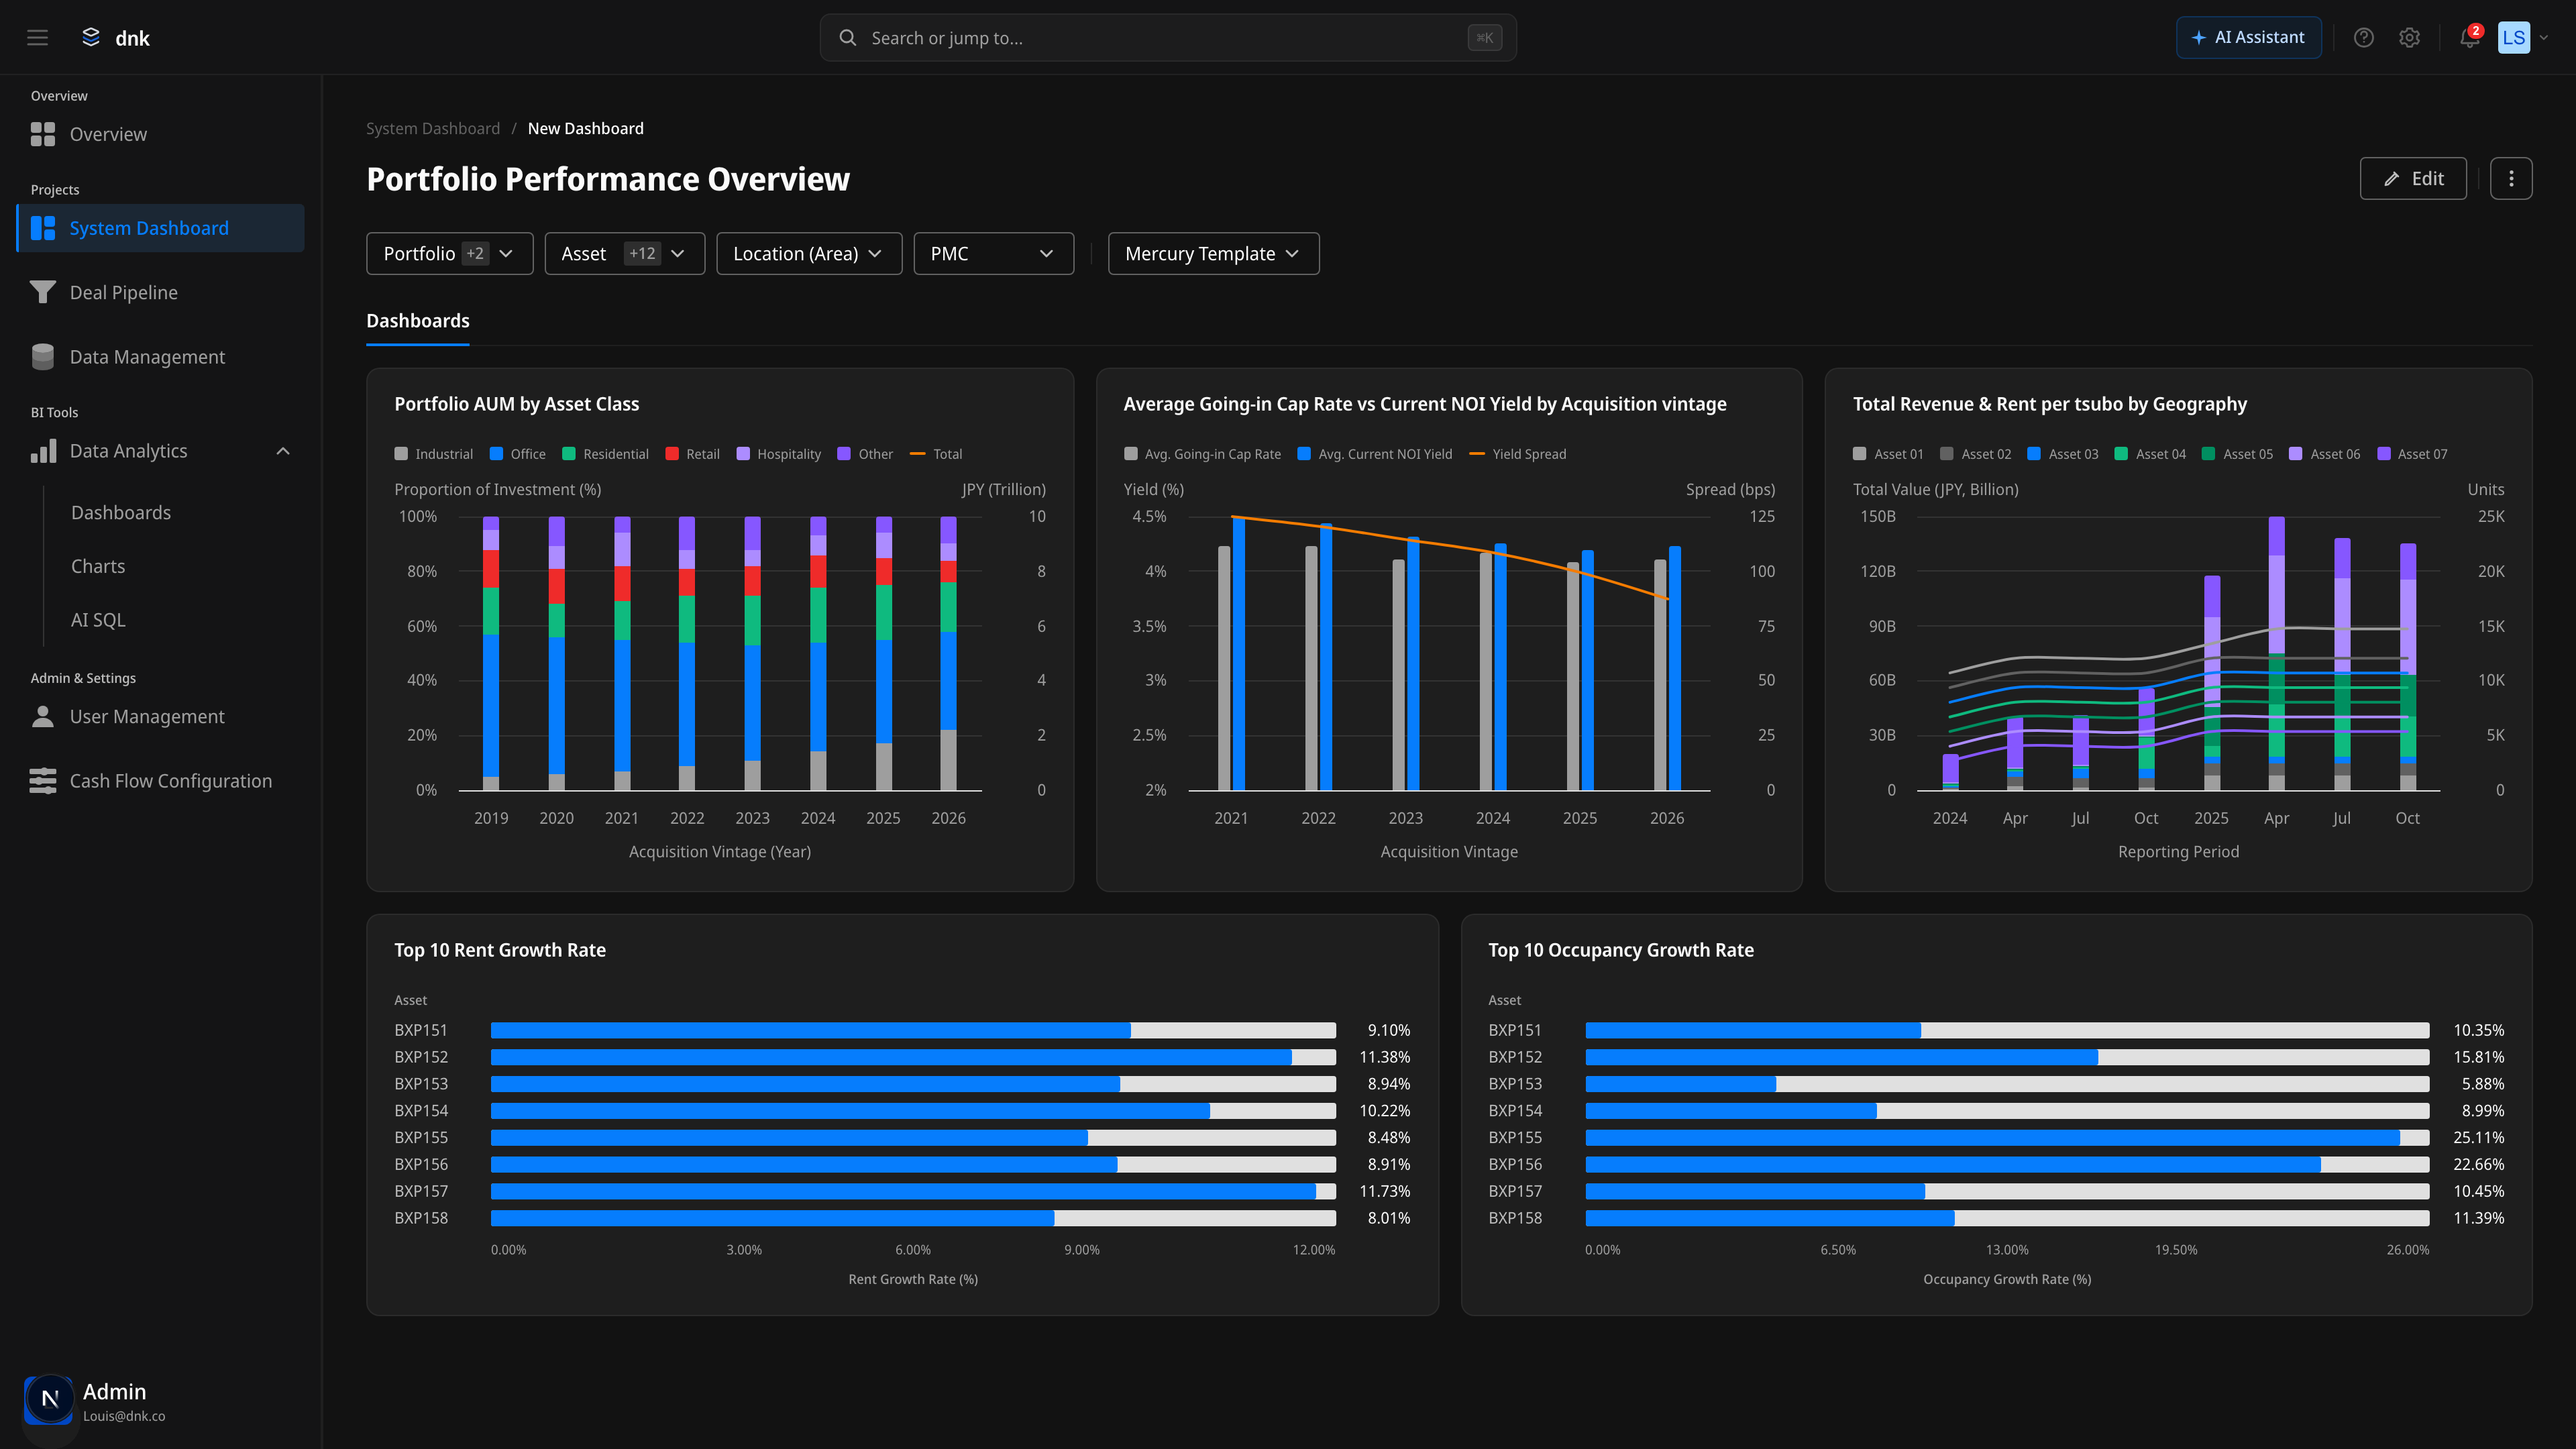
Task: Click the search or jump to field
Action: (x=1168, y=37)
